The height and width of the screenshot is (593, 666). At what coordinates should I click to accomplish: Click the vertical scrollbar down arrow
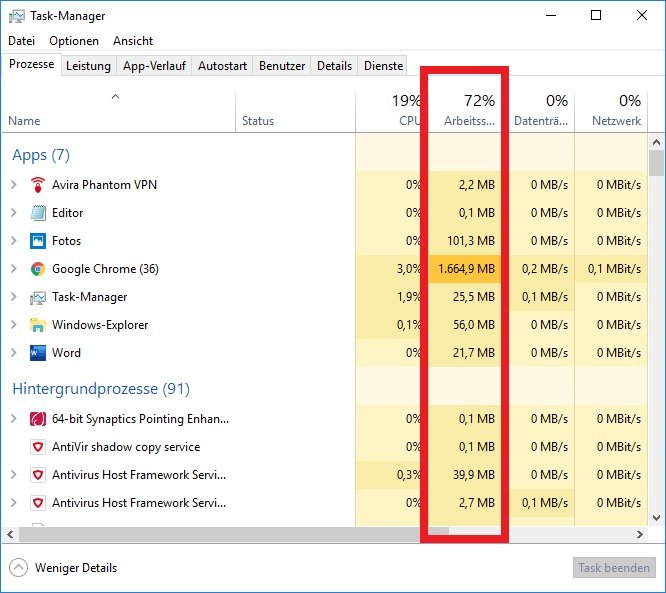click(x=657, y=517)
